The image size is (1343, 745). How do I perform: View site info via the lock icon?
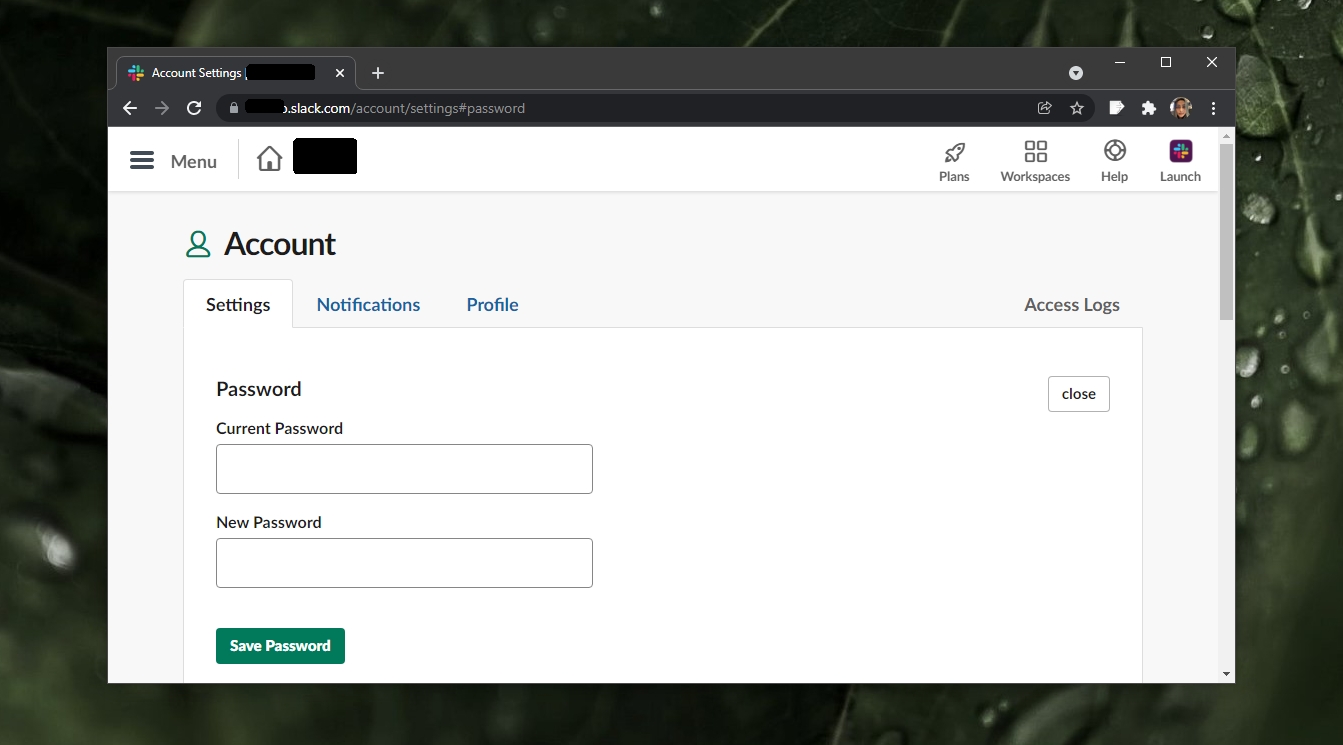[234, 108]
